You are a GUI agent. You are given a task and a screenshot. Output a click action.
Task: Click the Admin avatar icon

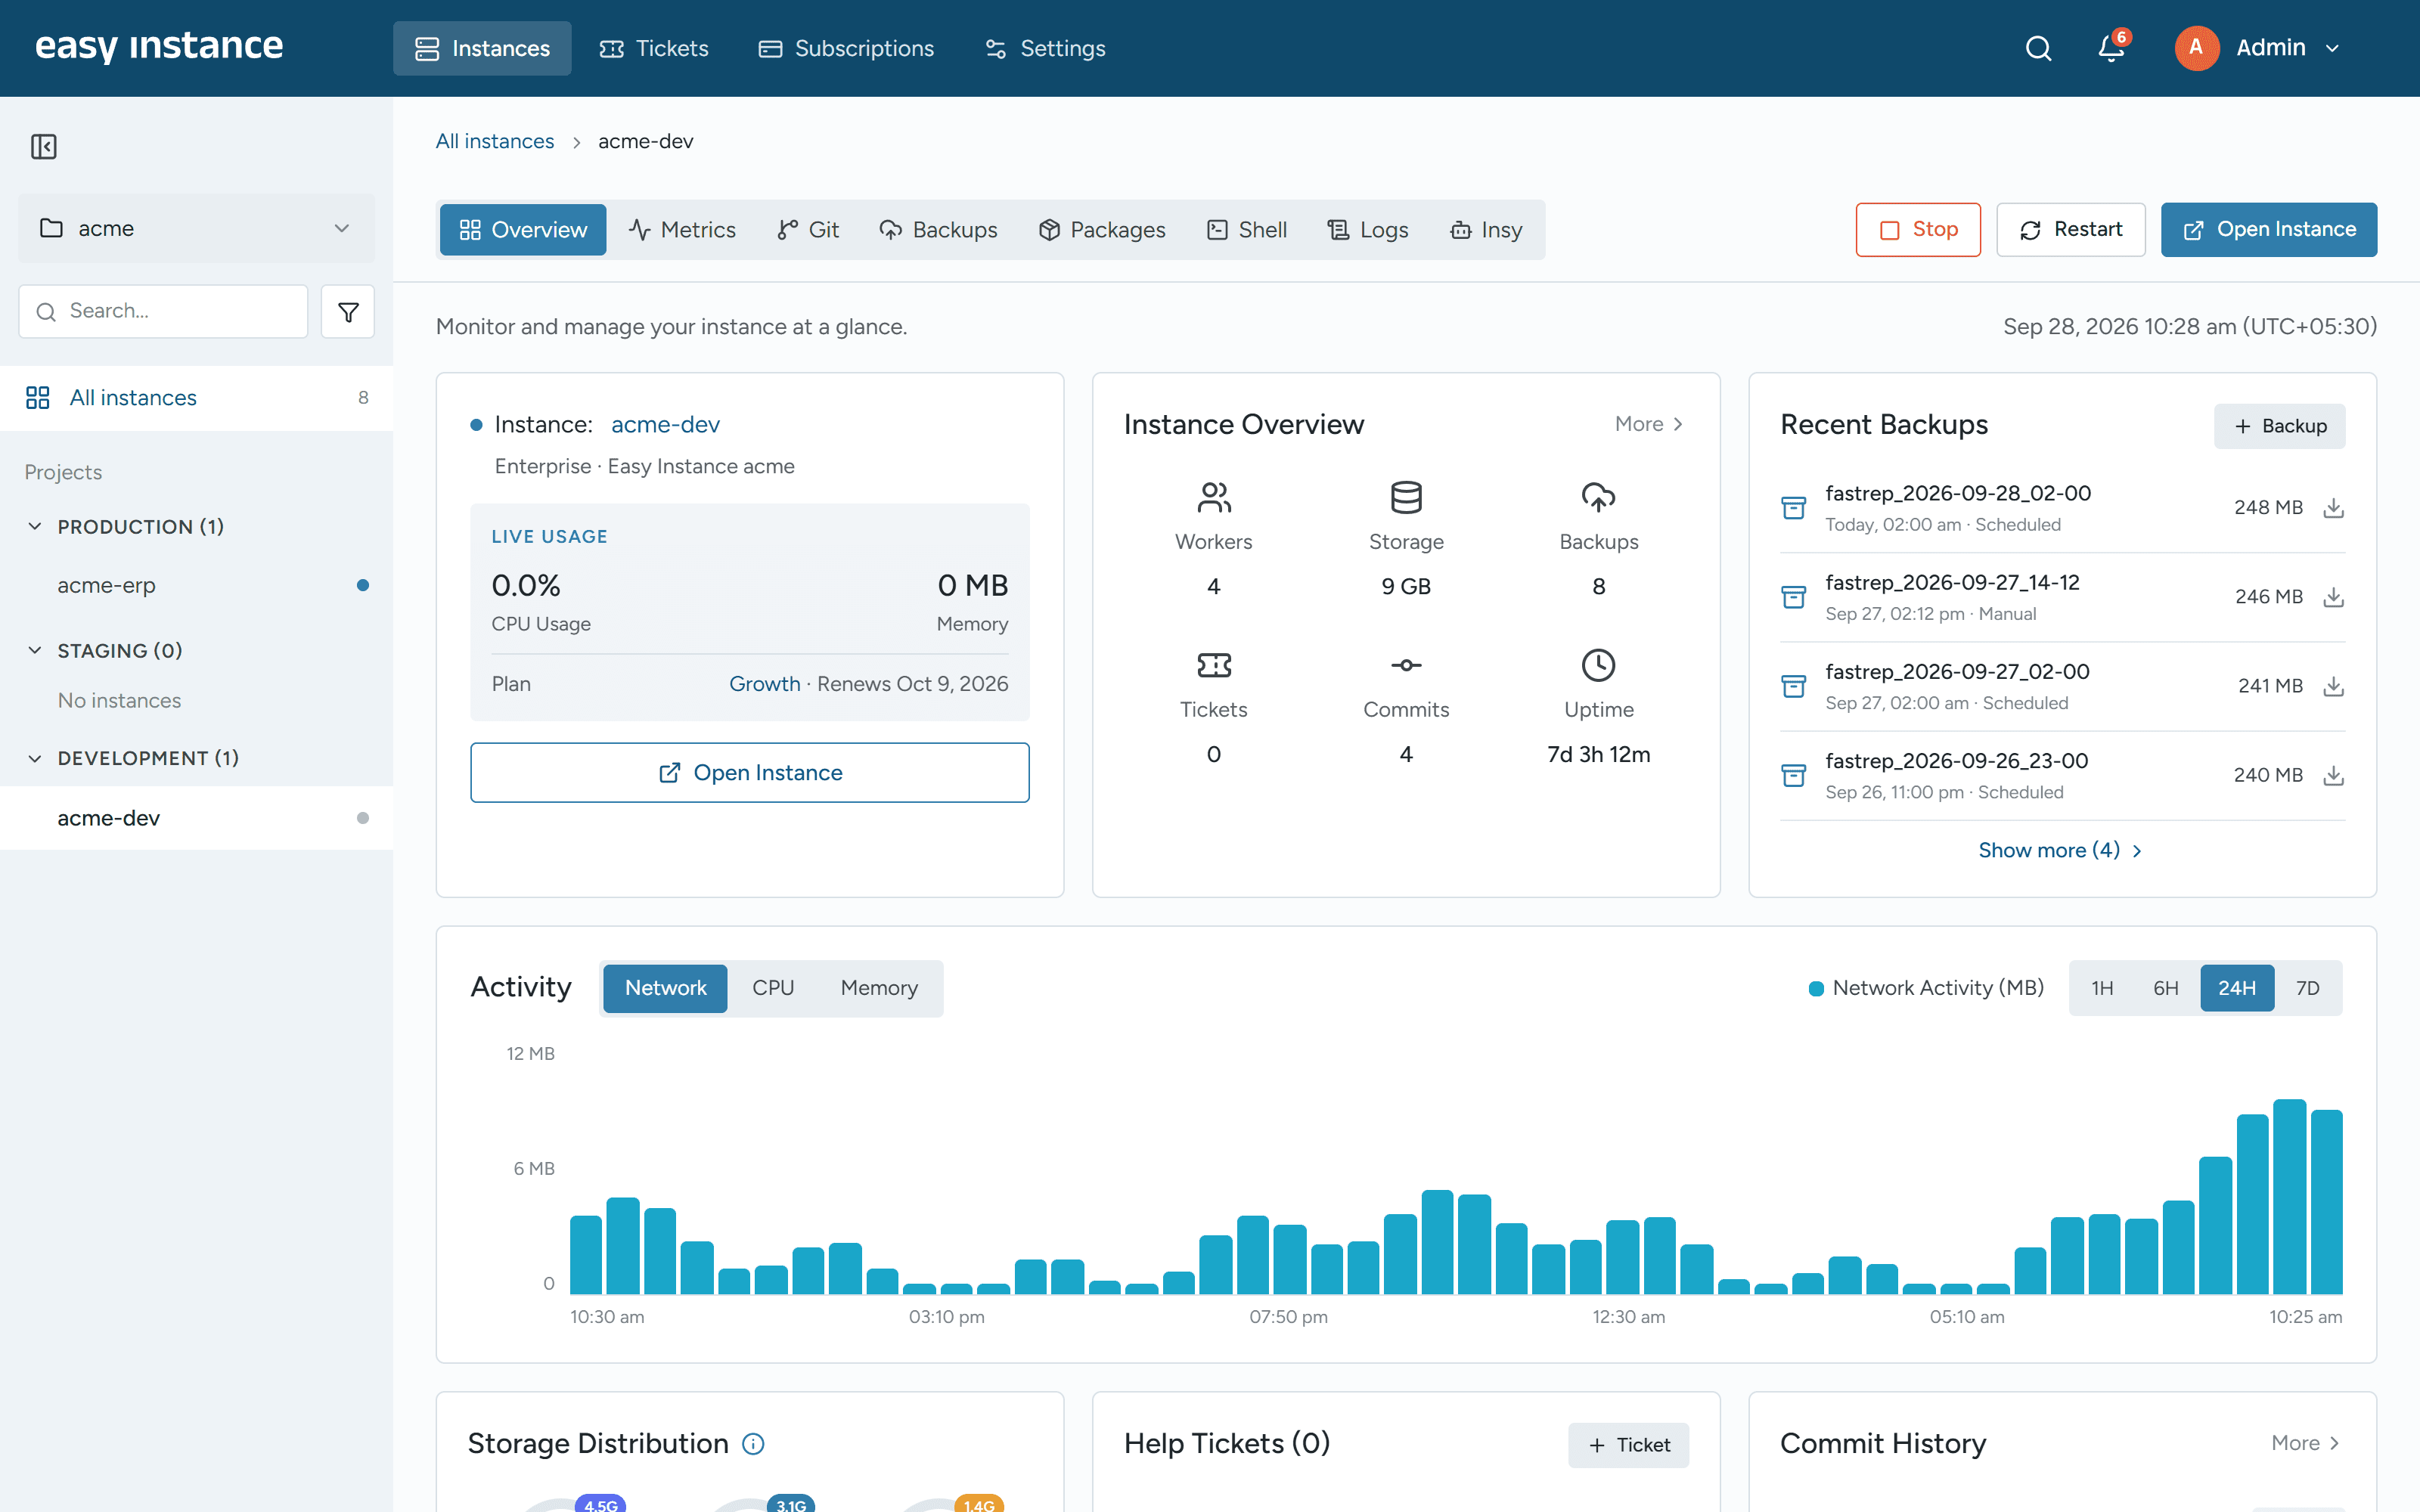tap(2196, 48)
